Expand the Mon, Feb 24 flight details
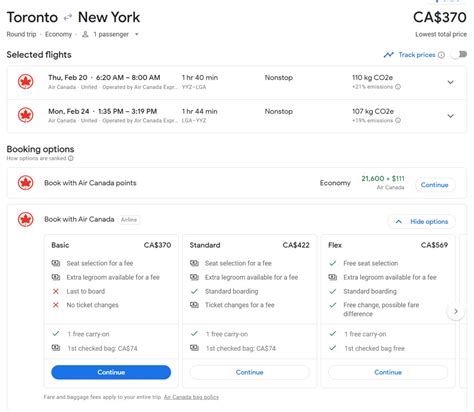This screenshot has height=412, width=474. click(x=450, y=116)
